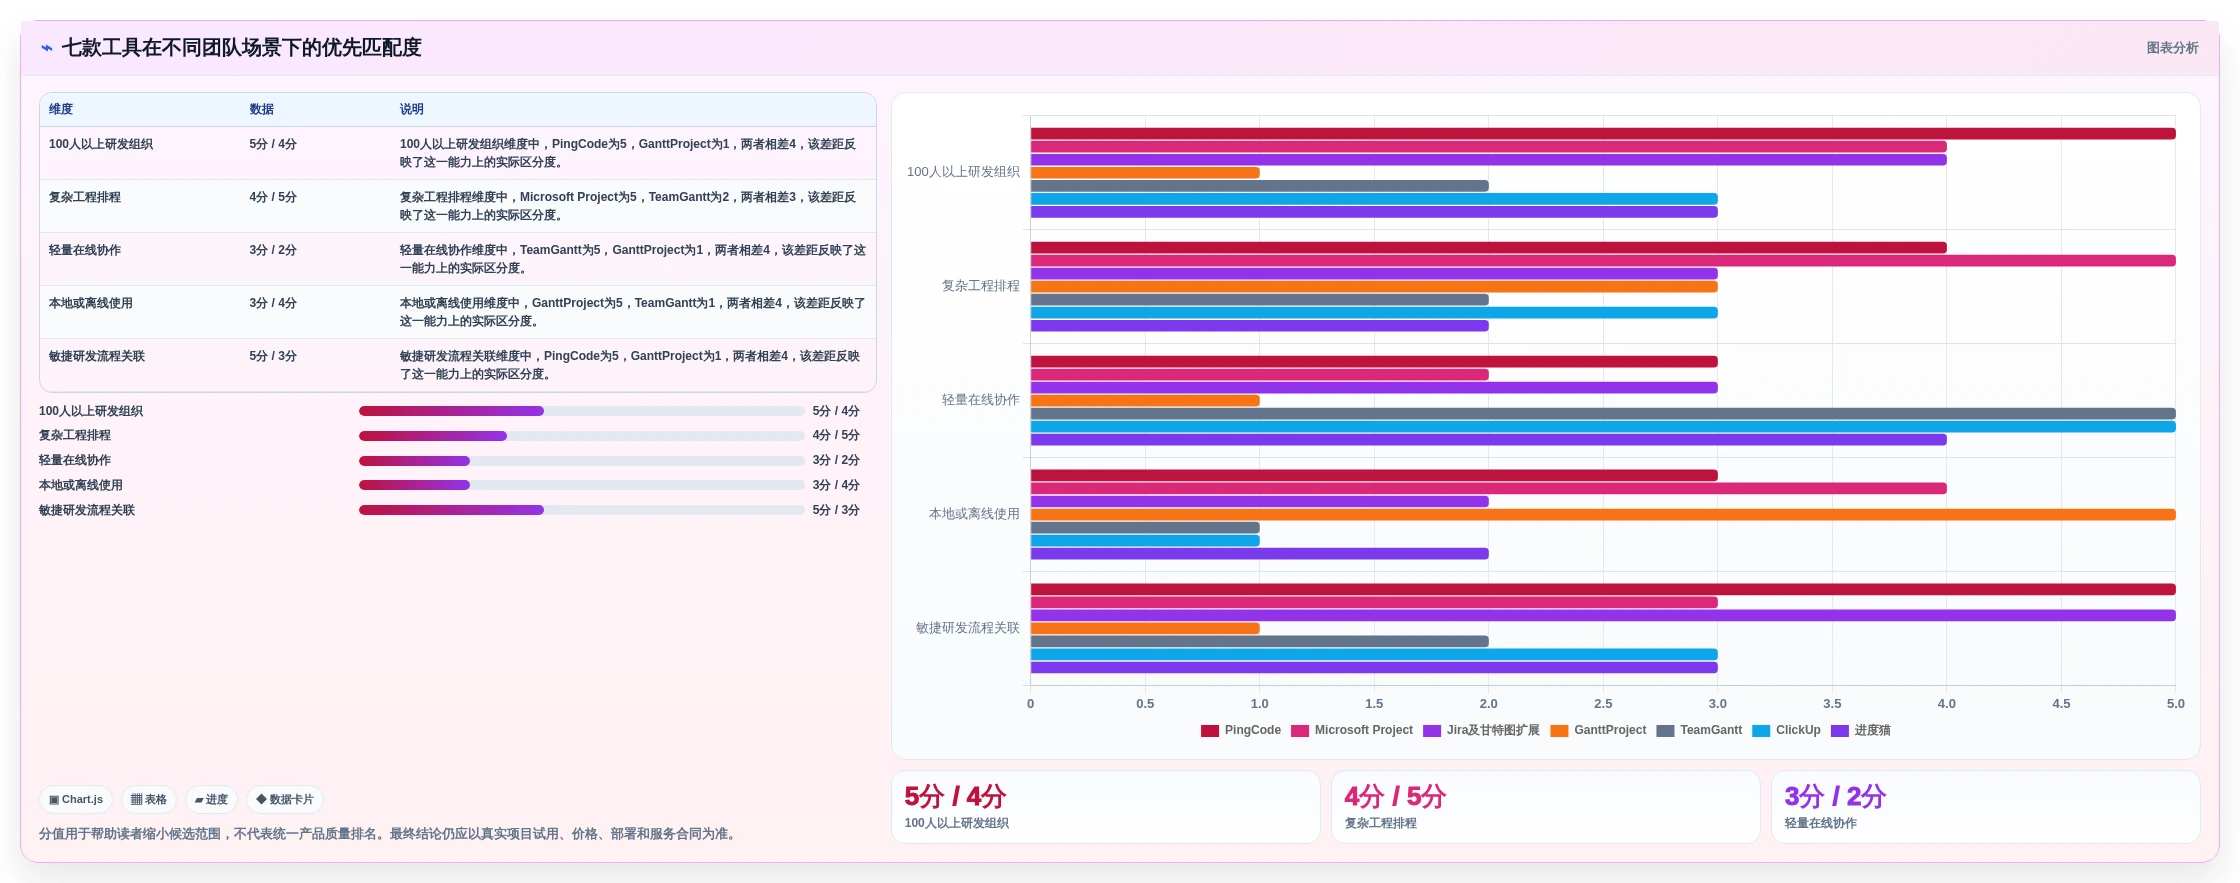Click the 5分 / 4分 summary card

pyautogui.click(x=1105, y=807)
